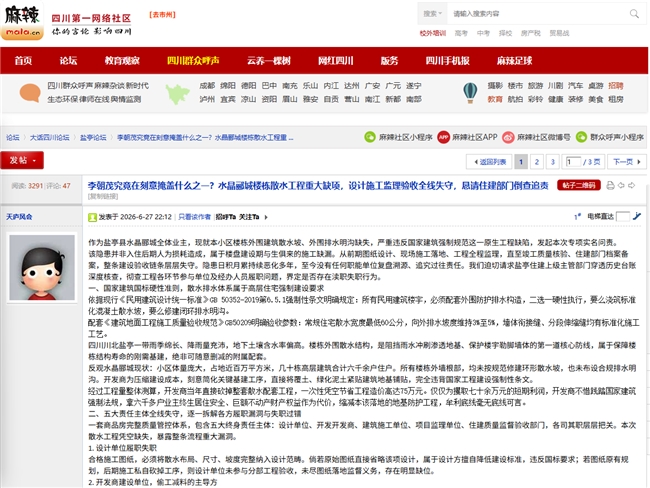Open the 南部 city link
Screen dimensions: 650x488
[x=414, y=100]
